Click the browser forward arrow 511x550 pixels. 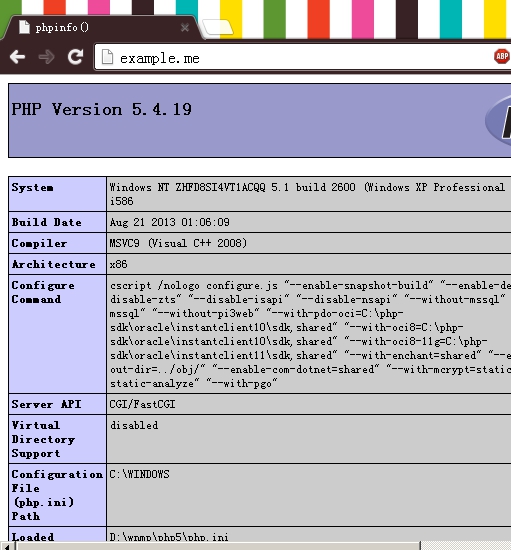click(46, 57)
